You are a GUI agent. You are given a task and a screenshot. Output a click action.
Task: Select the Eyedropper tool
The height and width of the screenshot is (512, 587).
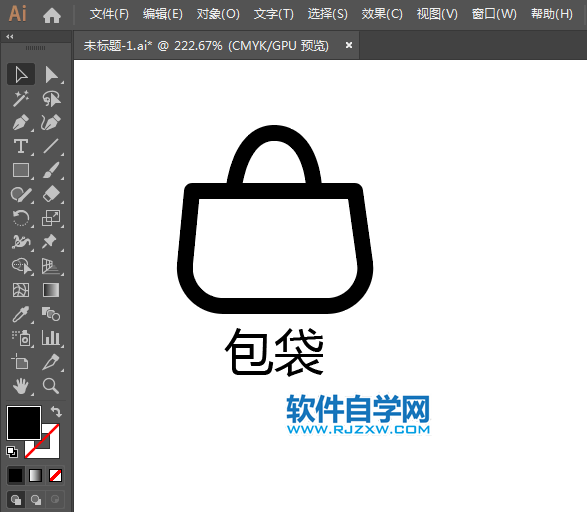click(x=21, y=314)
